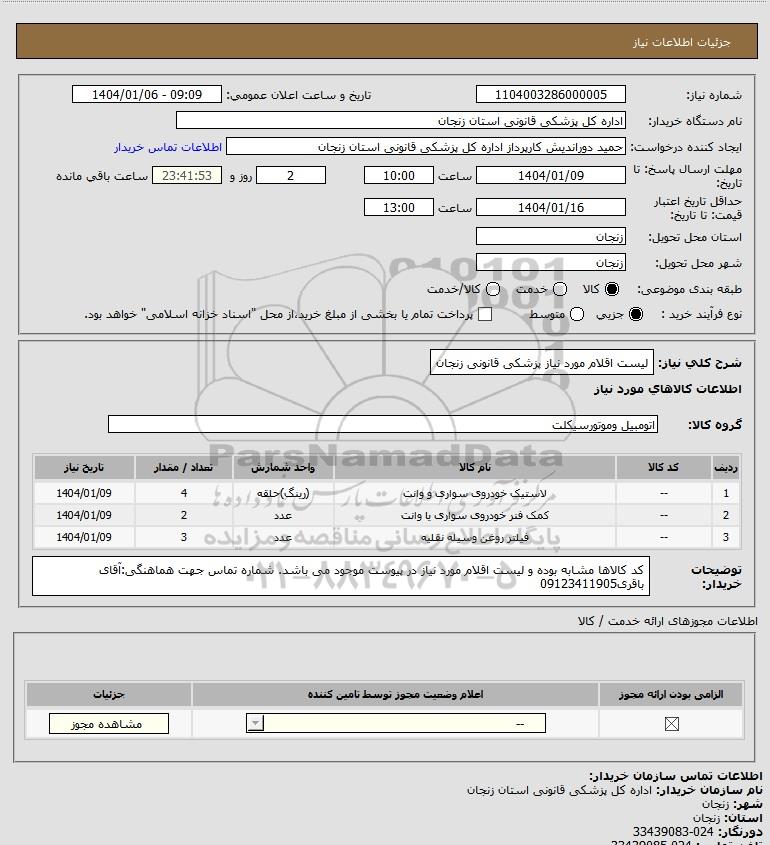Click the response deadline date 1404/01/09 field
The height and width of the screenshot is (845, 770).
551,176
